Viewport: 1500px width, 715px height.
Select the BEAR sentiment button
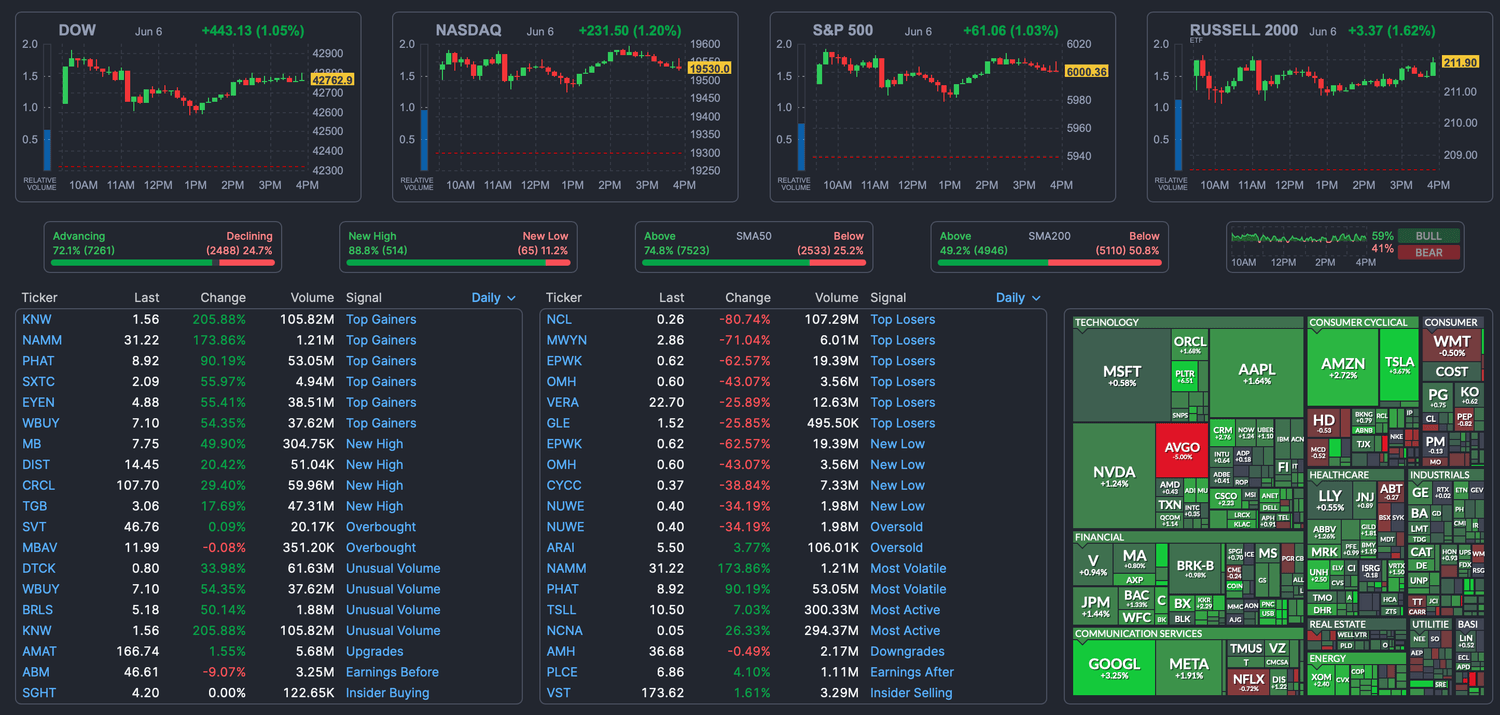pyautogui.click(x=1428, y=252)
